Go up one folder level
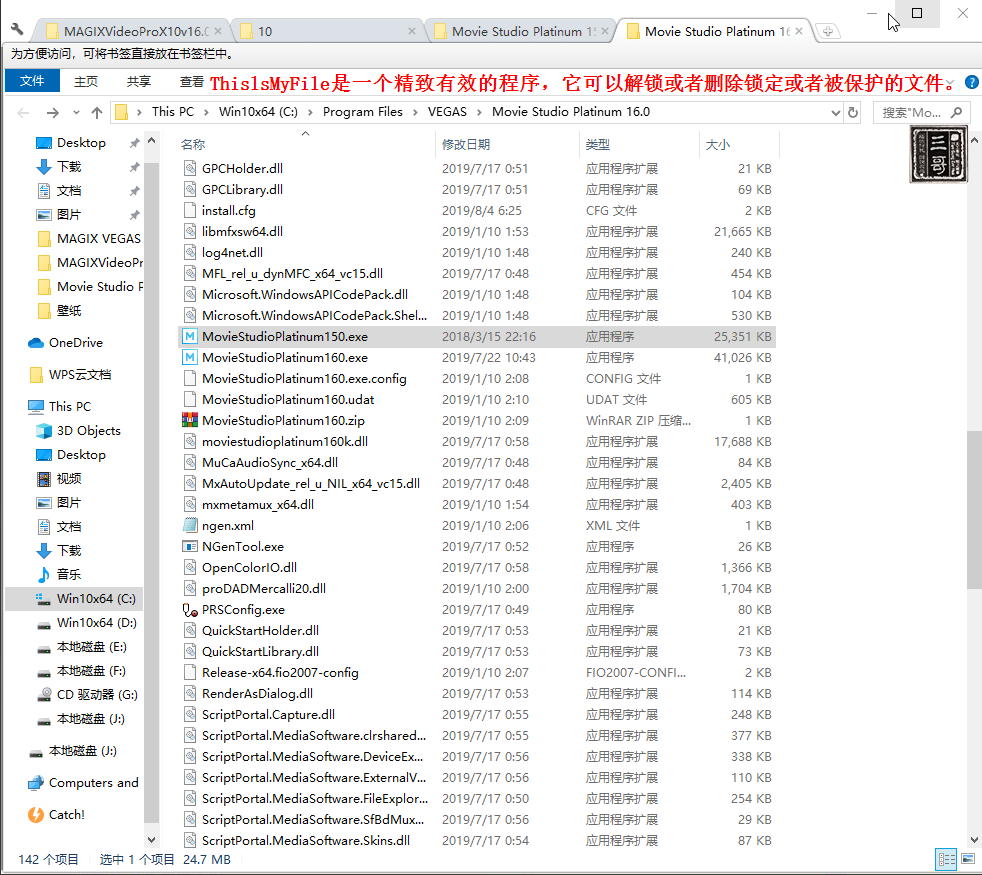Viewport: 982px width, 875px height. (x=96, y=113)
